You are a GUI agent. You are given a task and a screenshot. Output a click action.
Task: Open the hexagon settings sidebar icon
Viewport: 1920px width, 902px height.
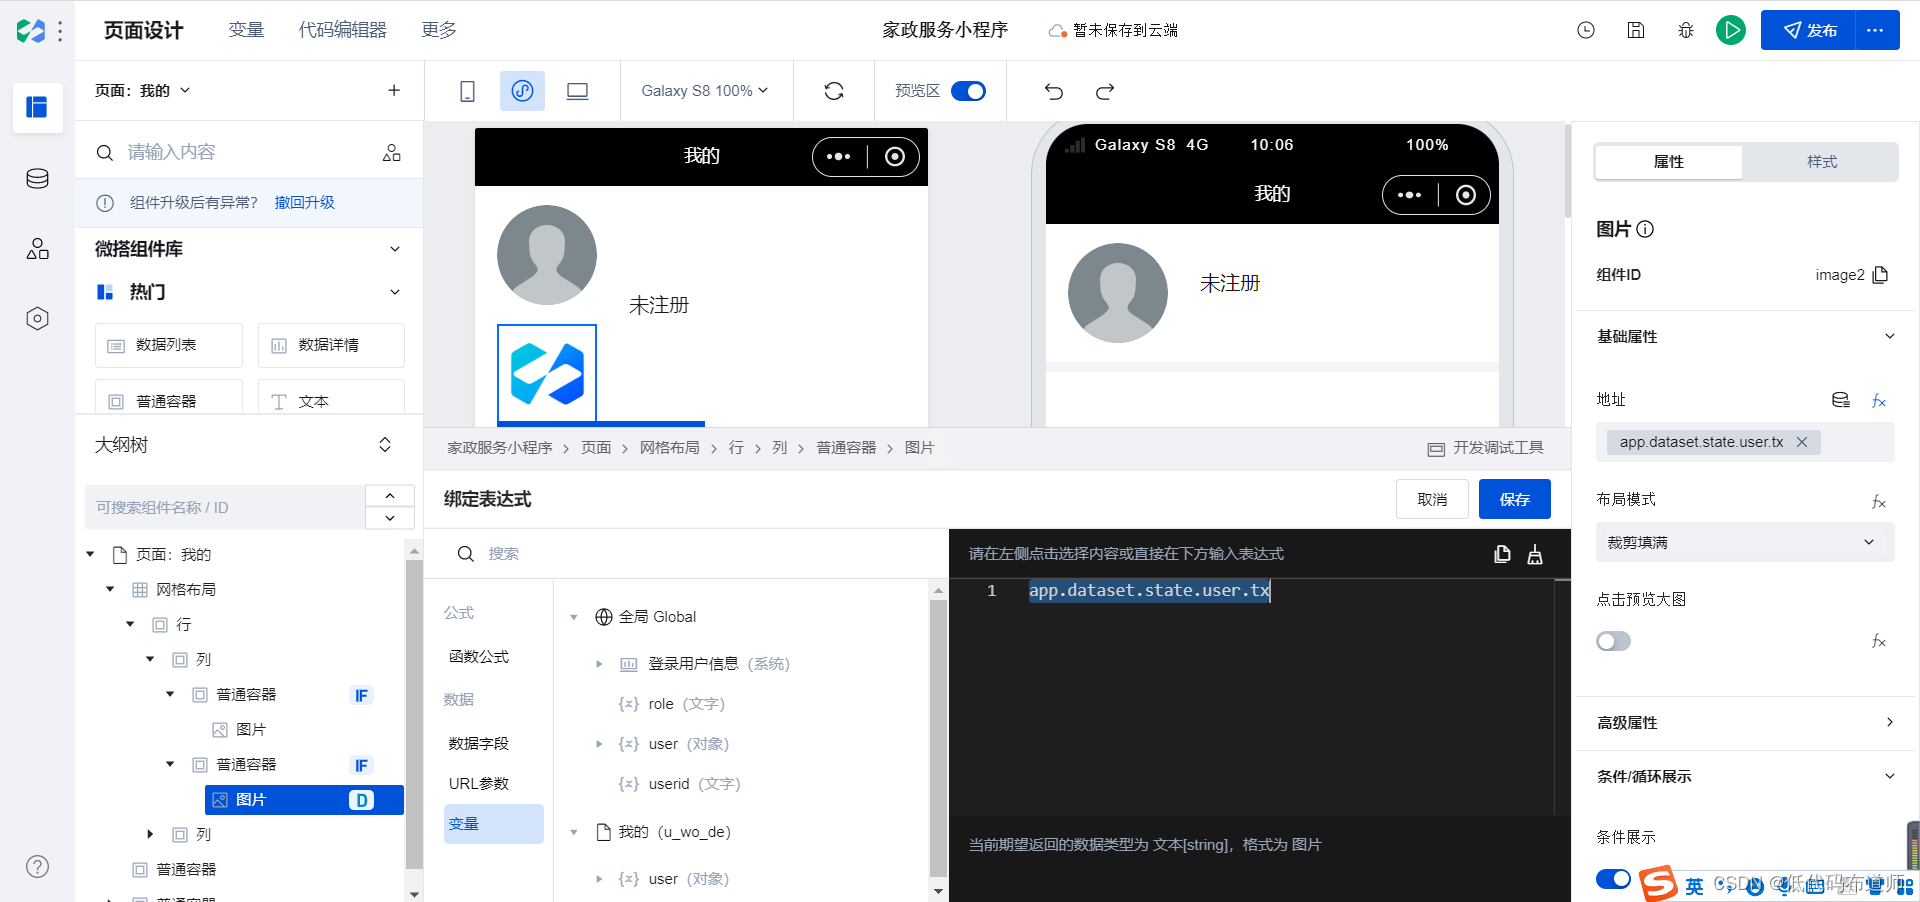pos(37,319)
